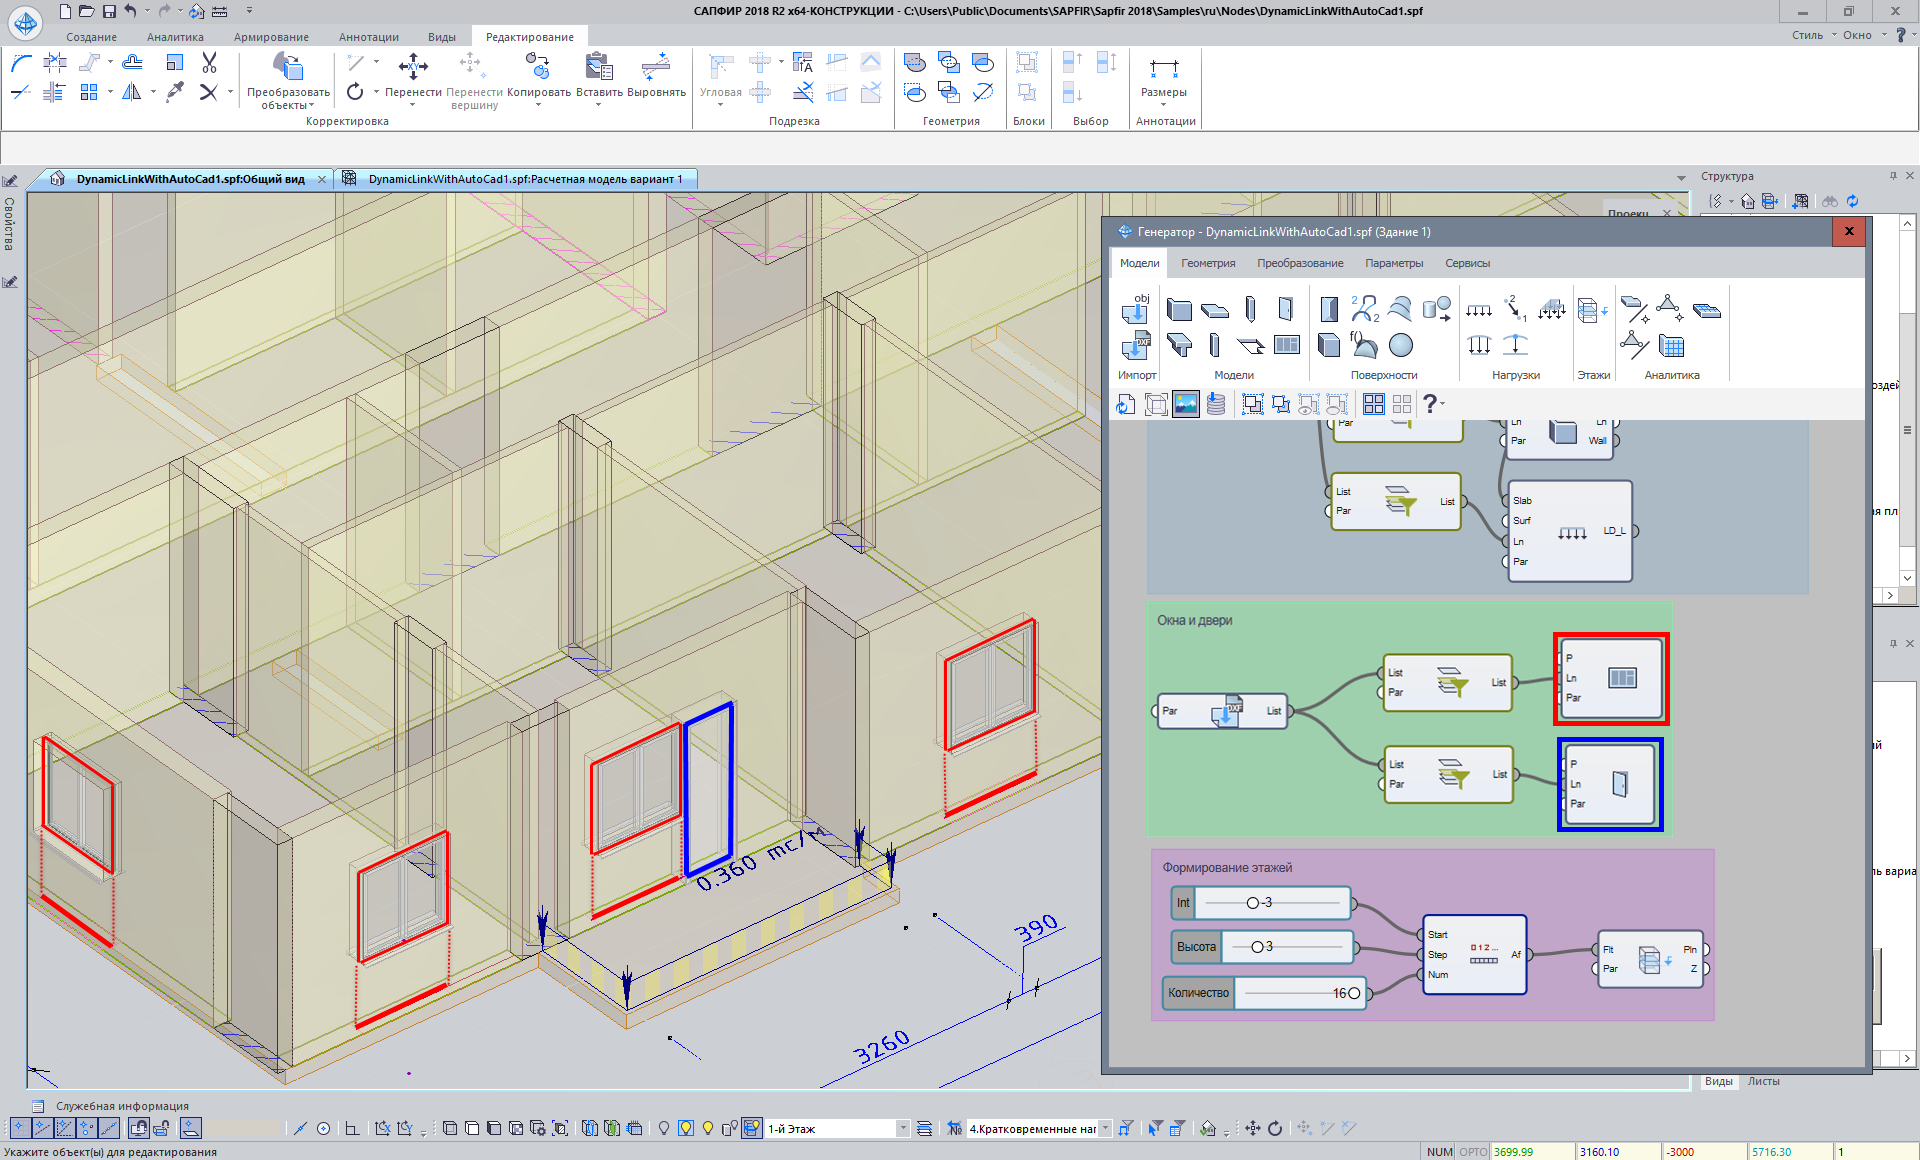Toggle the highlighted yellow bulb visibility button
Screen dimensions: 1920x1160
click(686, 1128)
